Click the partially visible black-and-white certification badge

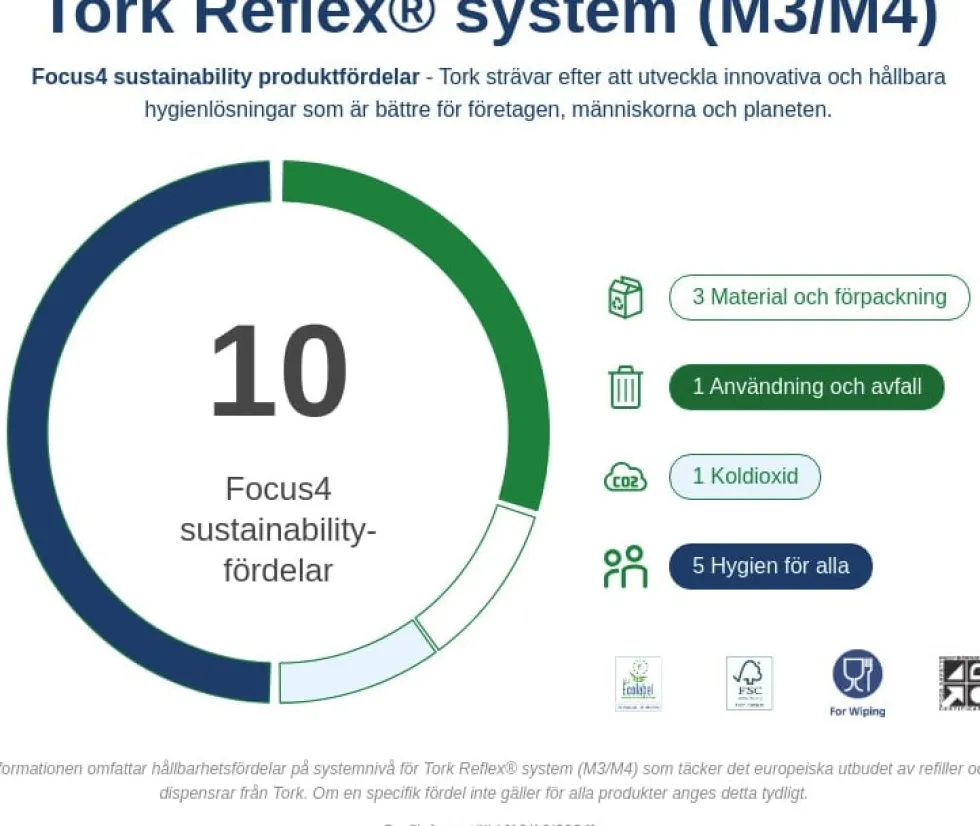(x=960, y=683)
